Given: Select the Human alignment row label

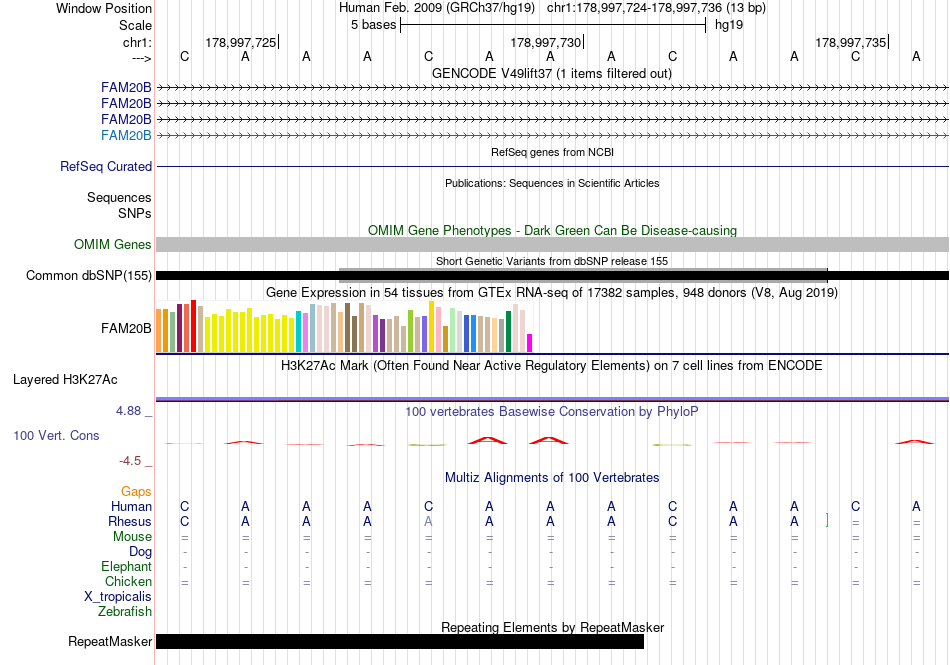Looking at the screenshot, I should [131, 506].
